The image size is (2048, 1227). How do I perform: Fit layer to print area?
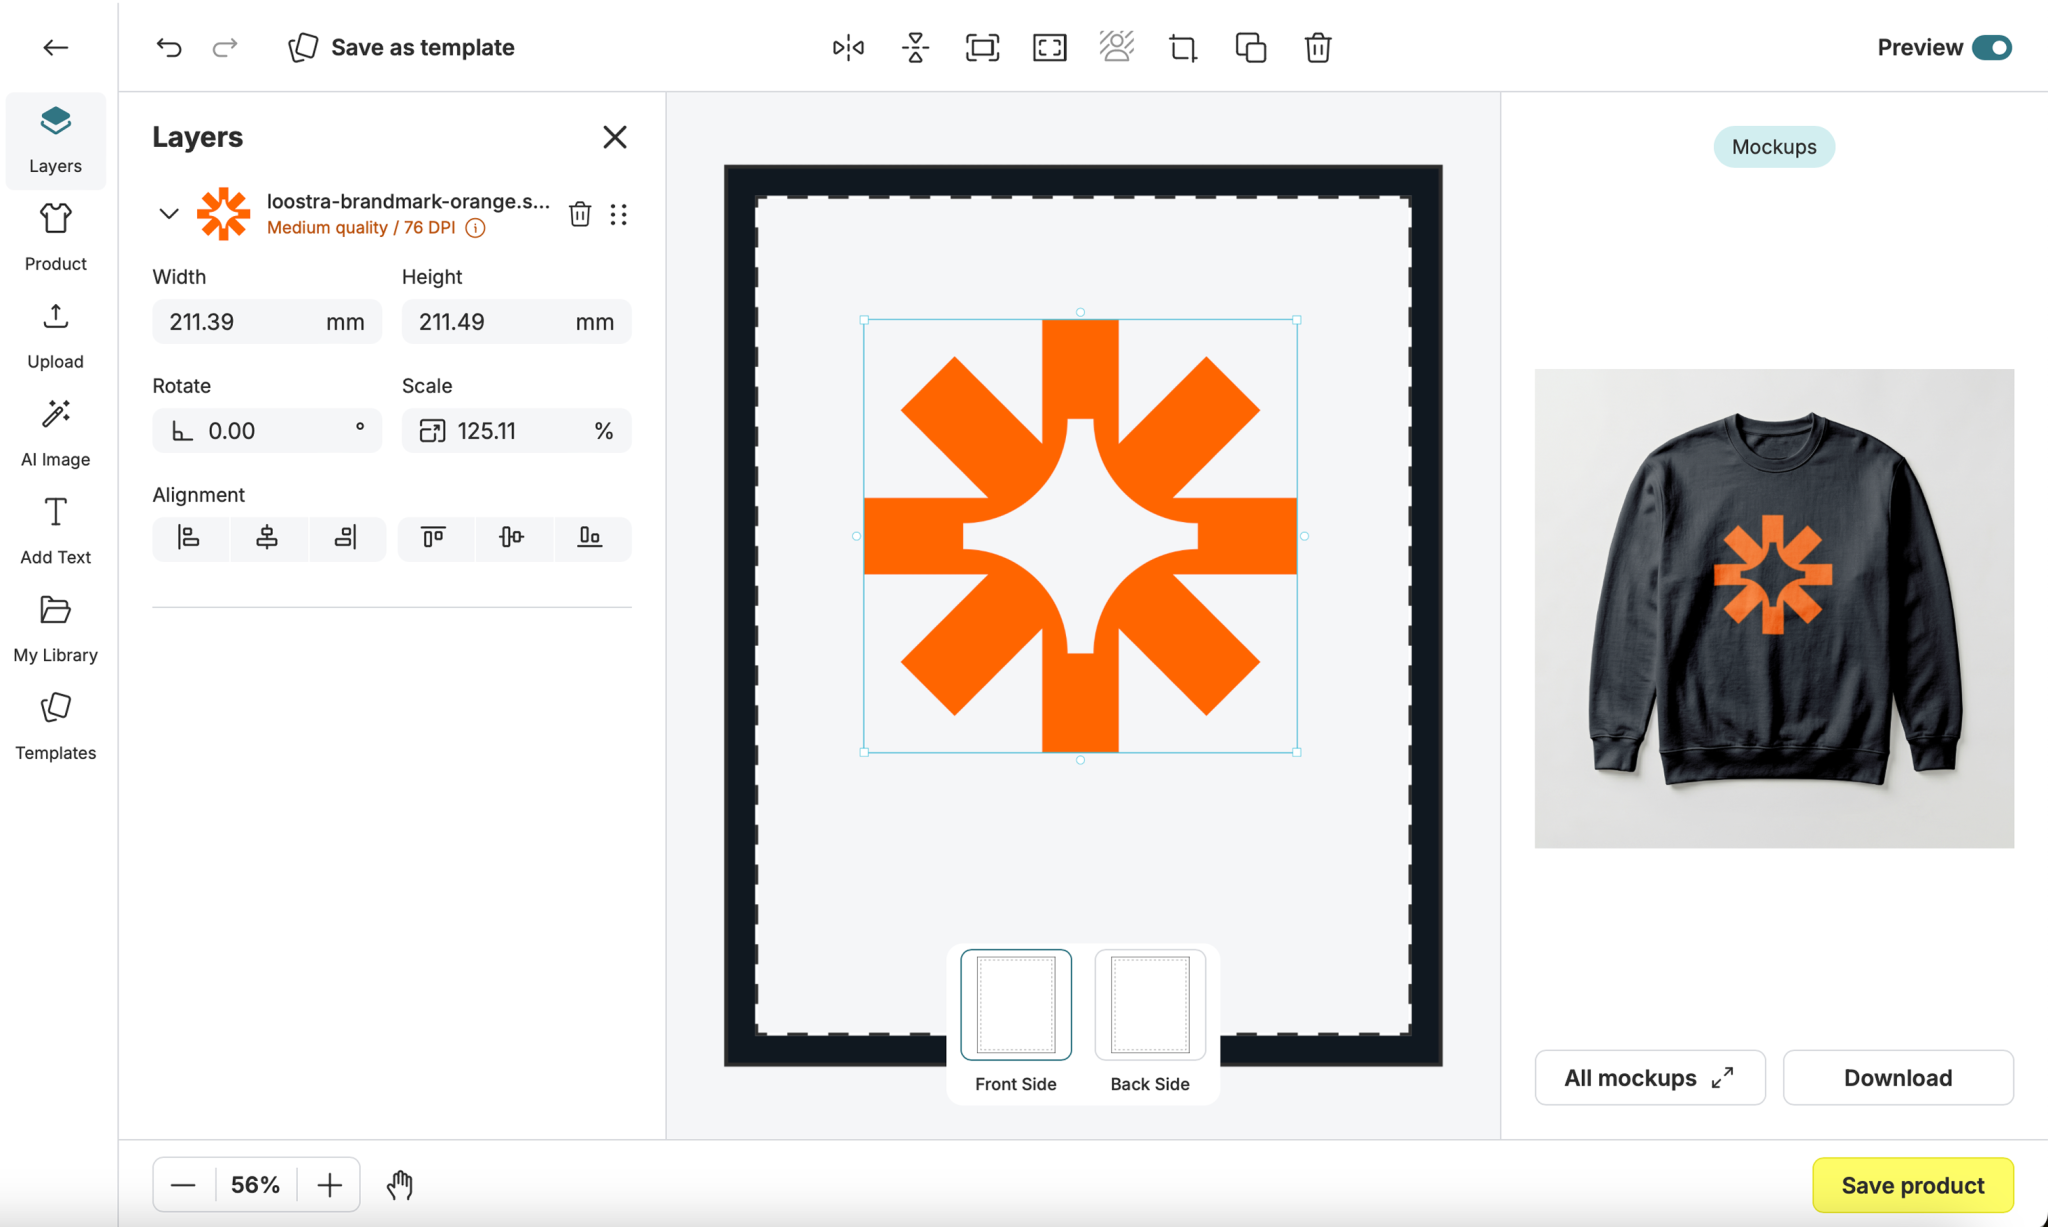(982, 47)
